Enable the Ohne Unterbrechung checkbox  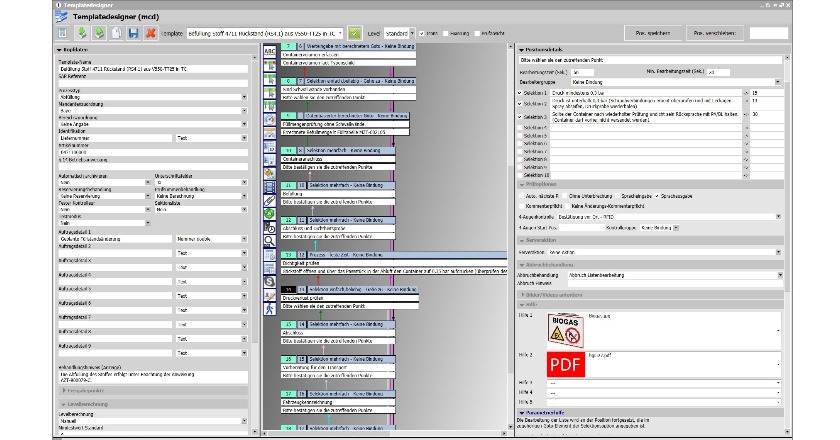(x=565, y=196)
